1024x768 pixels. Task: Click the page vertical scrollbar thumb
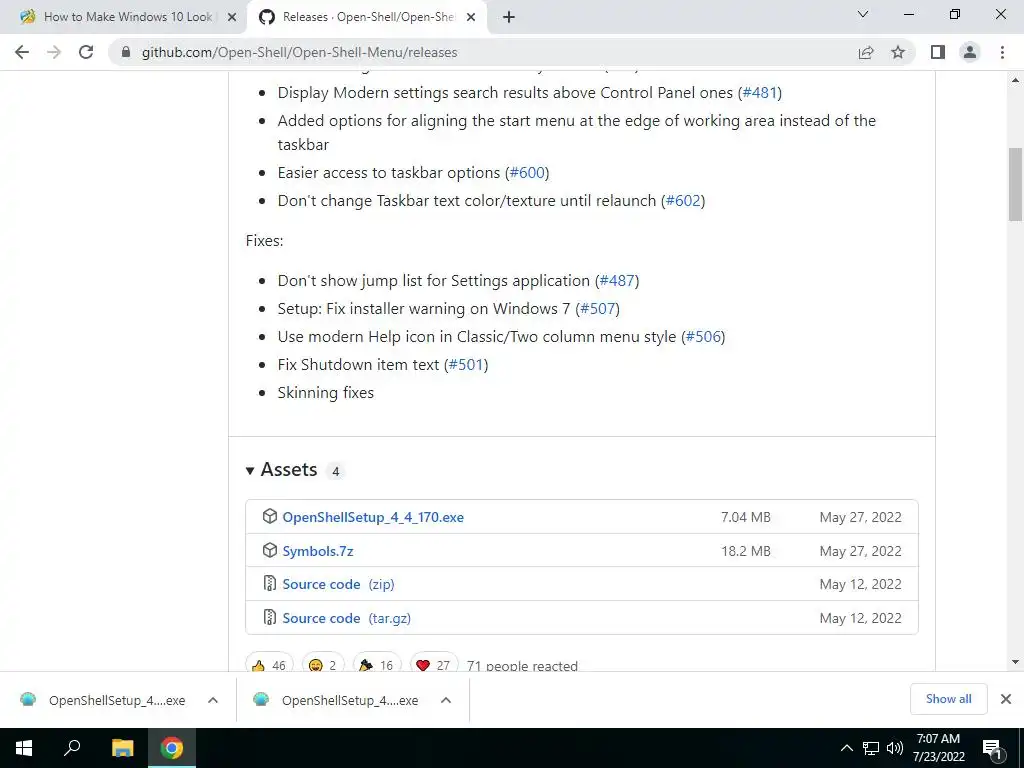1015,185
